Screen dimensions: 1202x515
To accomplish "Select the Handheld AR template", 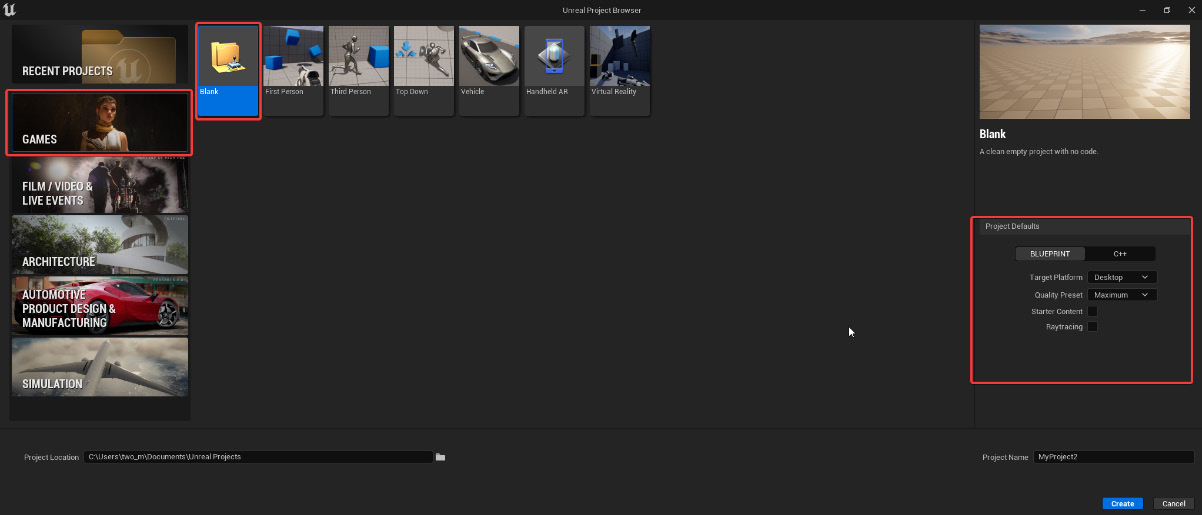I will (554, 71).
